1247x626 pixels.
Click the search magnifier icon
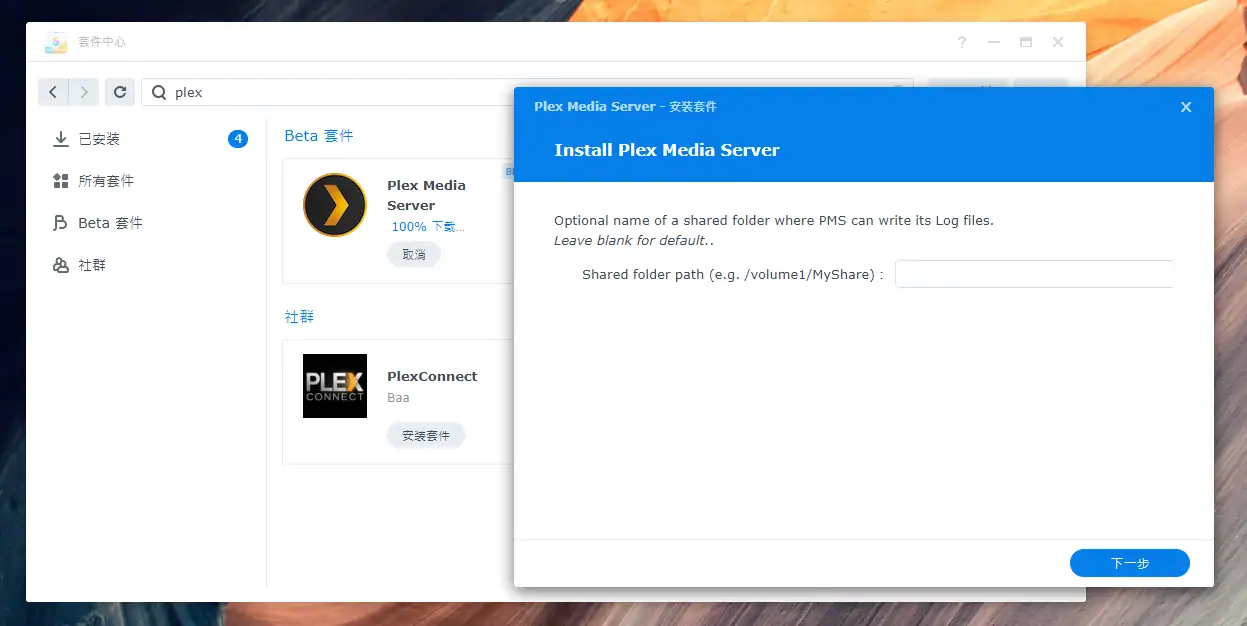pos(159,92)
